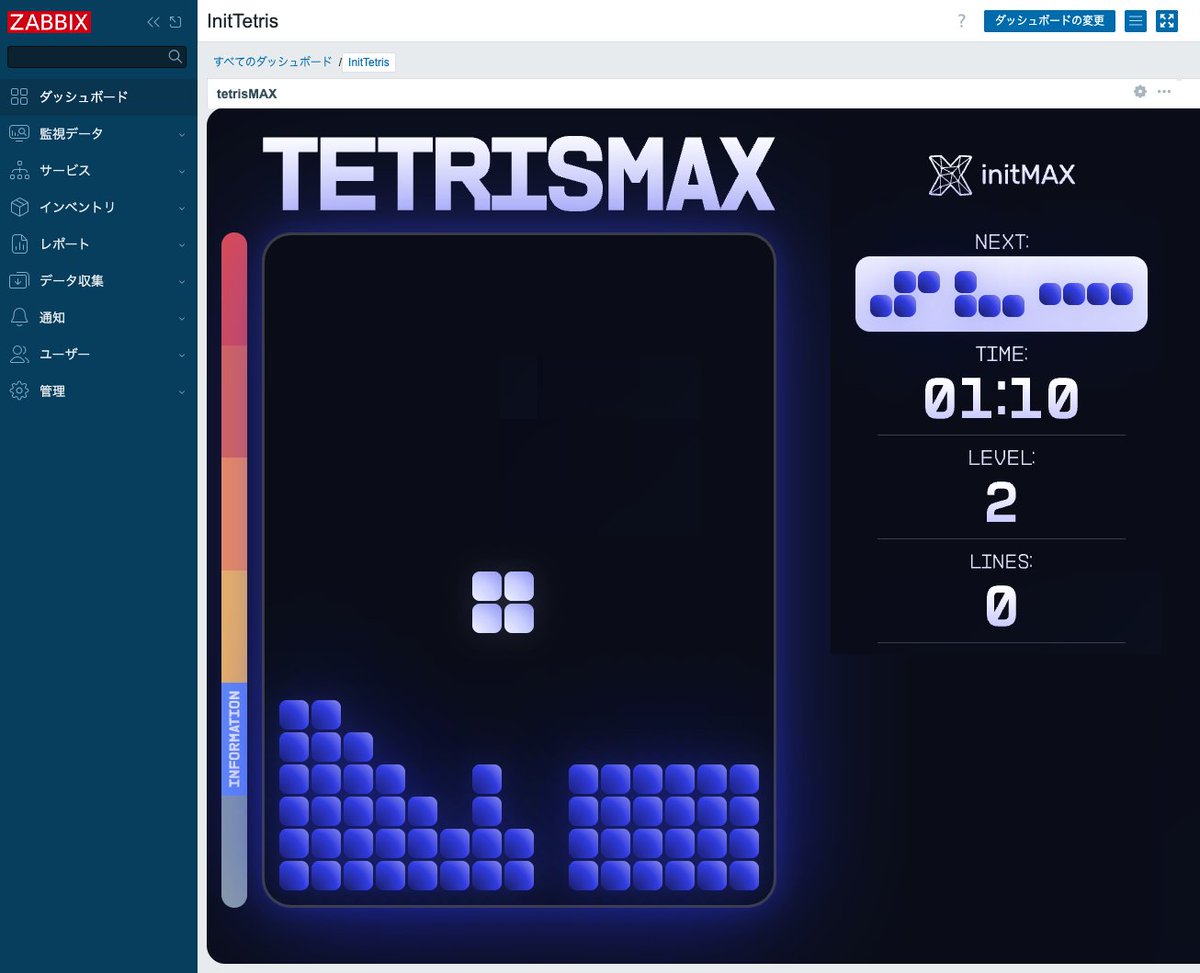Click the LEVEL value 2
The width and height of the screenshot is (1200, 973).
[x=1001, y=503]
